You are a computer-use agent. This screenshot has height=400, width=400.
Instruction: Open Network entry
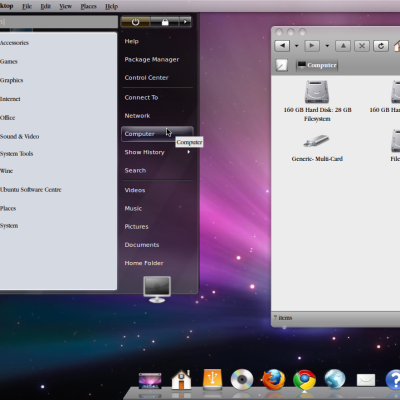coord(137,116)
